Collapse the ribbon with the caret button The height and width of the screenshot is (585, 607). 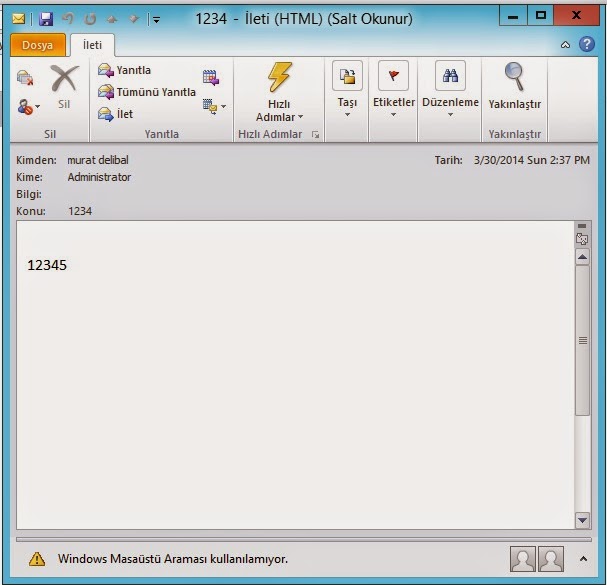click(565, 45)
